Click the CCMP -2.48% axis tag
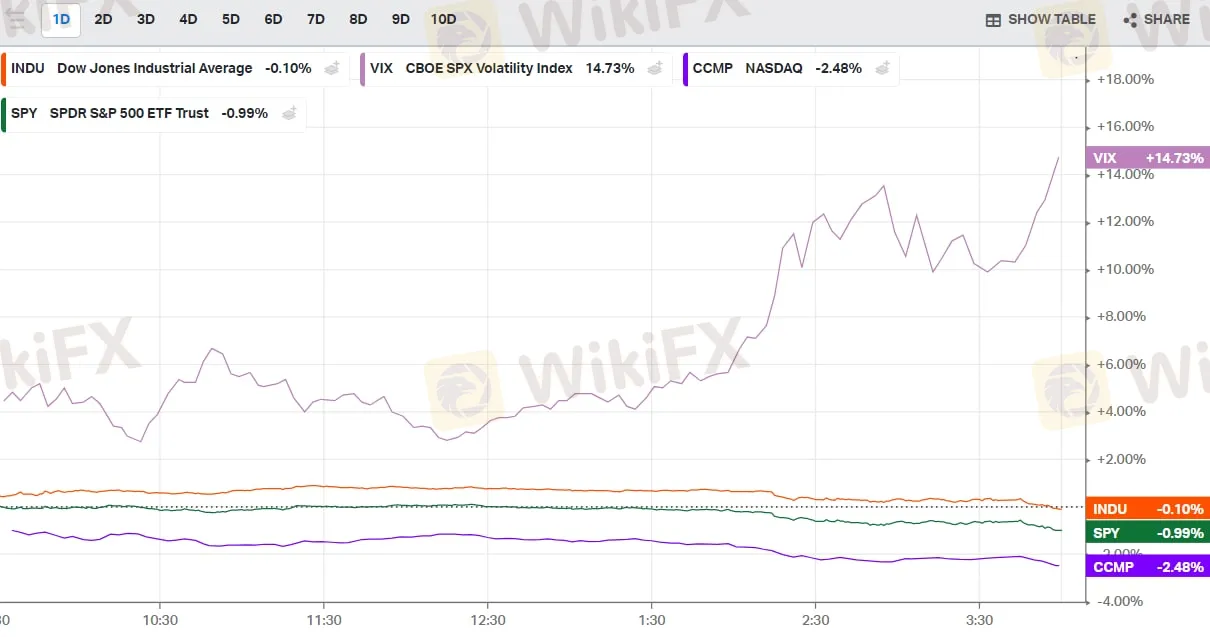Screen dimensions: 1210x637 (x=1147, y=567)
